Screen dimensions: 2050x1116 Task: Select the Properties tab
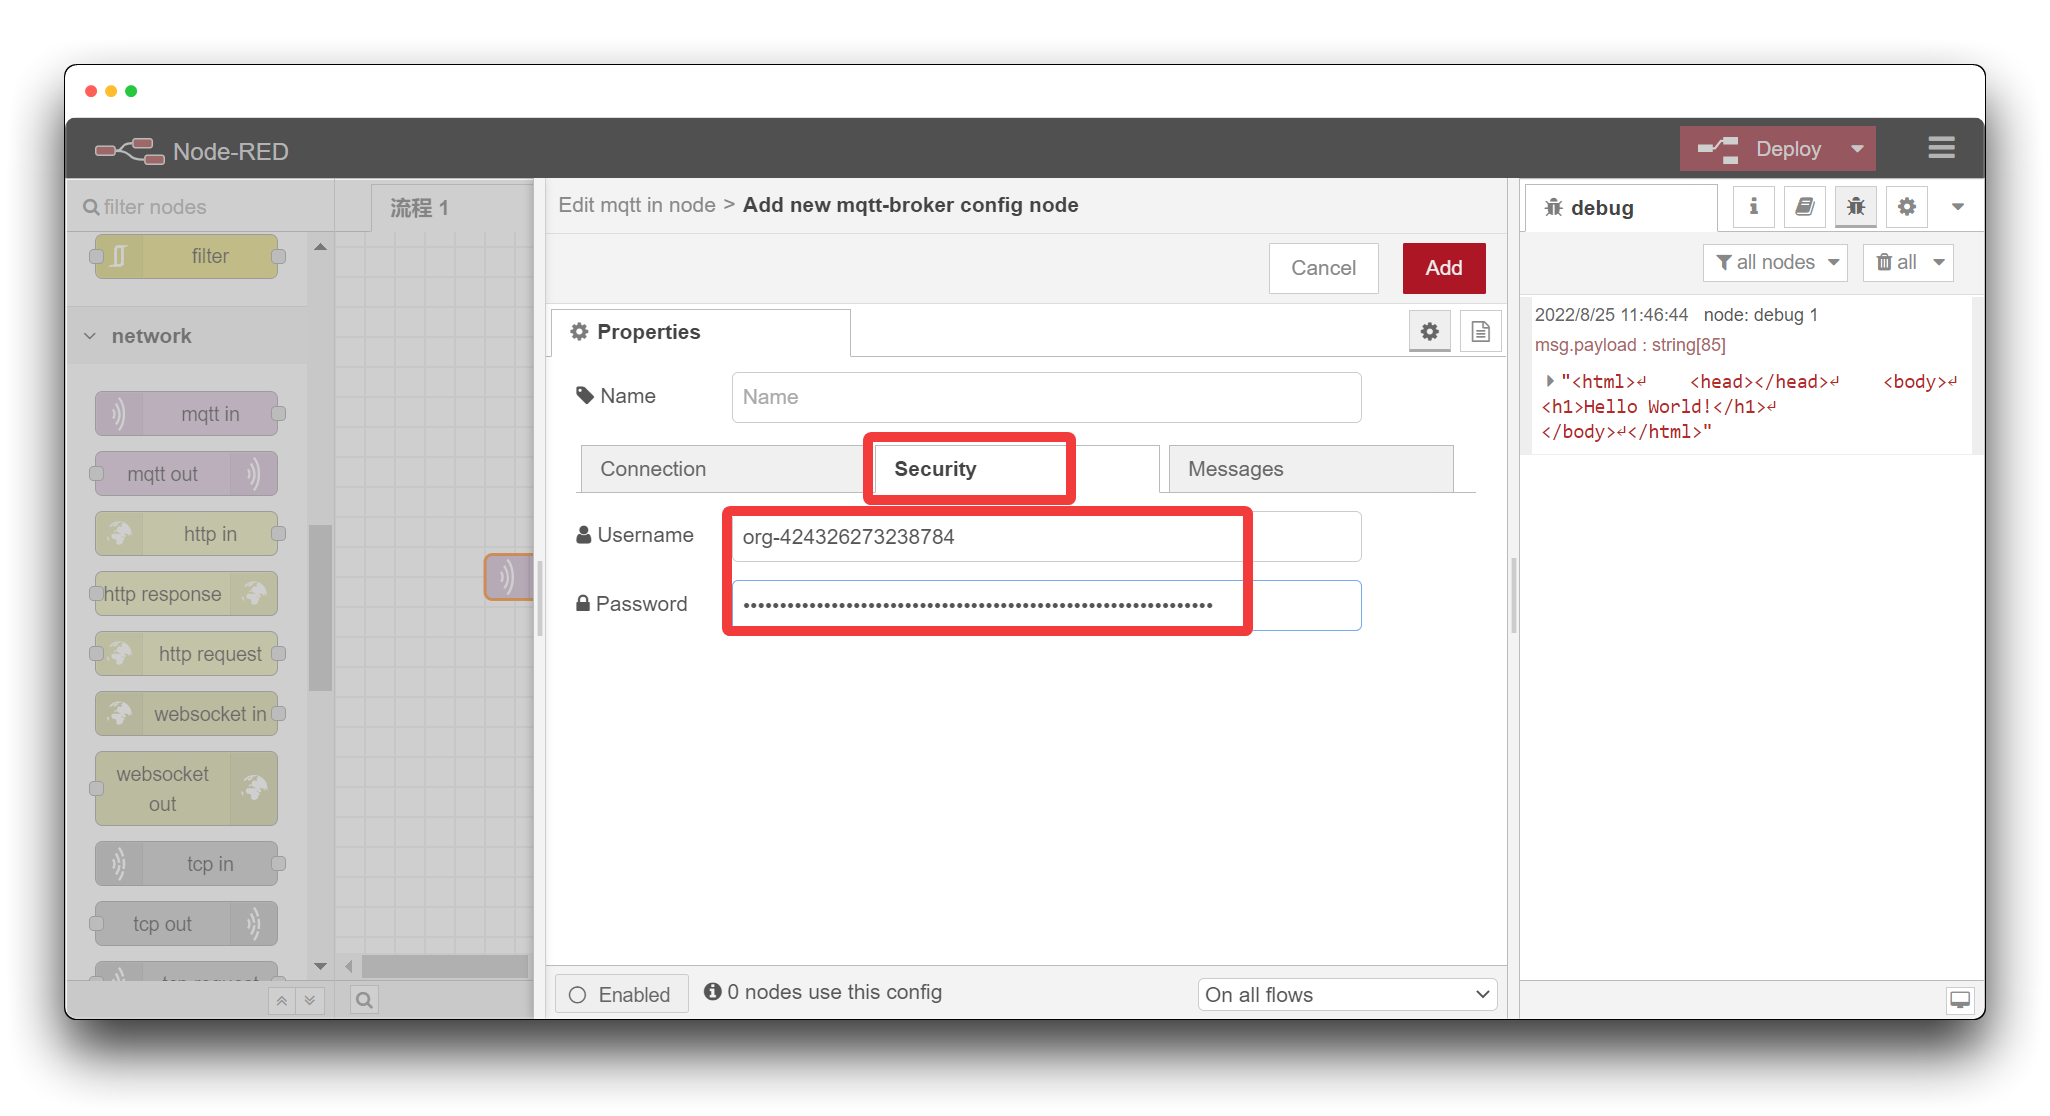[x=700, y=332]
